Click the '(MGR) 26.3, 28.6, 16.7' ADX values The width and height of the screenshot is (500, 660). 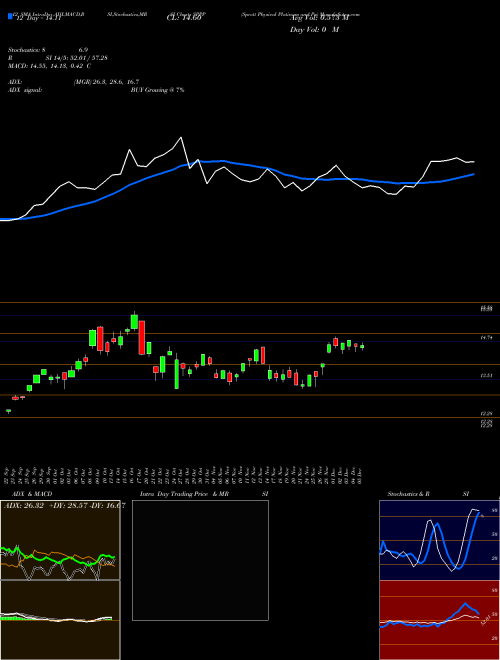click(106, 82)
